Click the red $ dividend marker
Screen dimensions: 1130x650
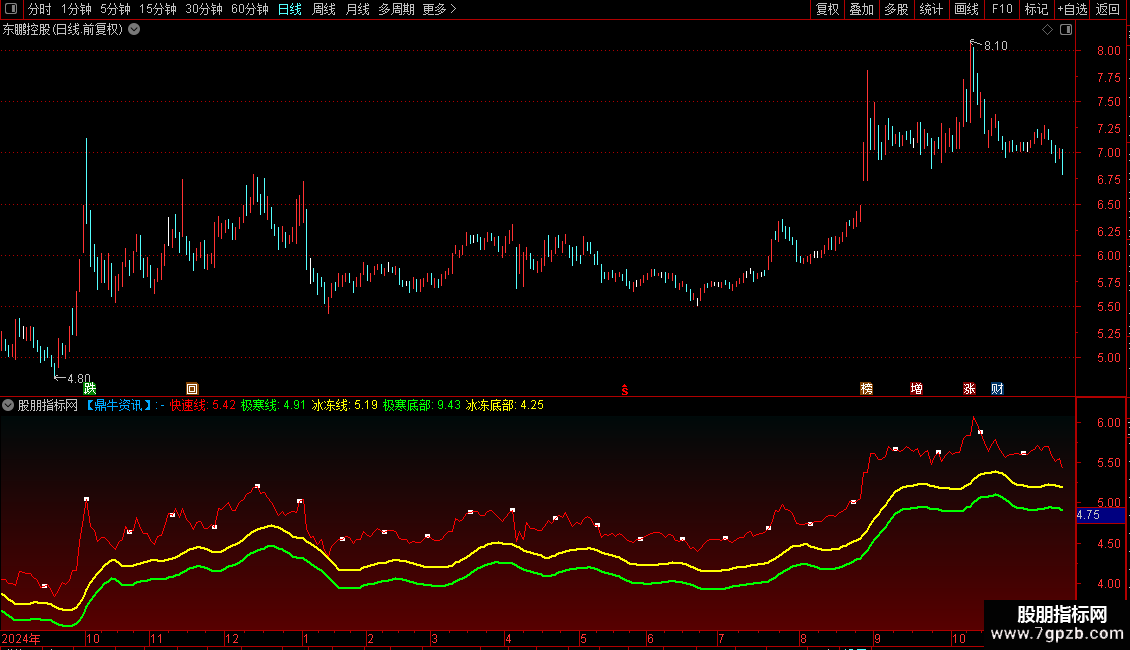pyautogui.click(x=625, y=390)
